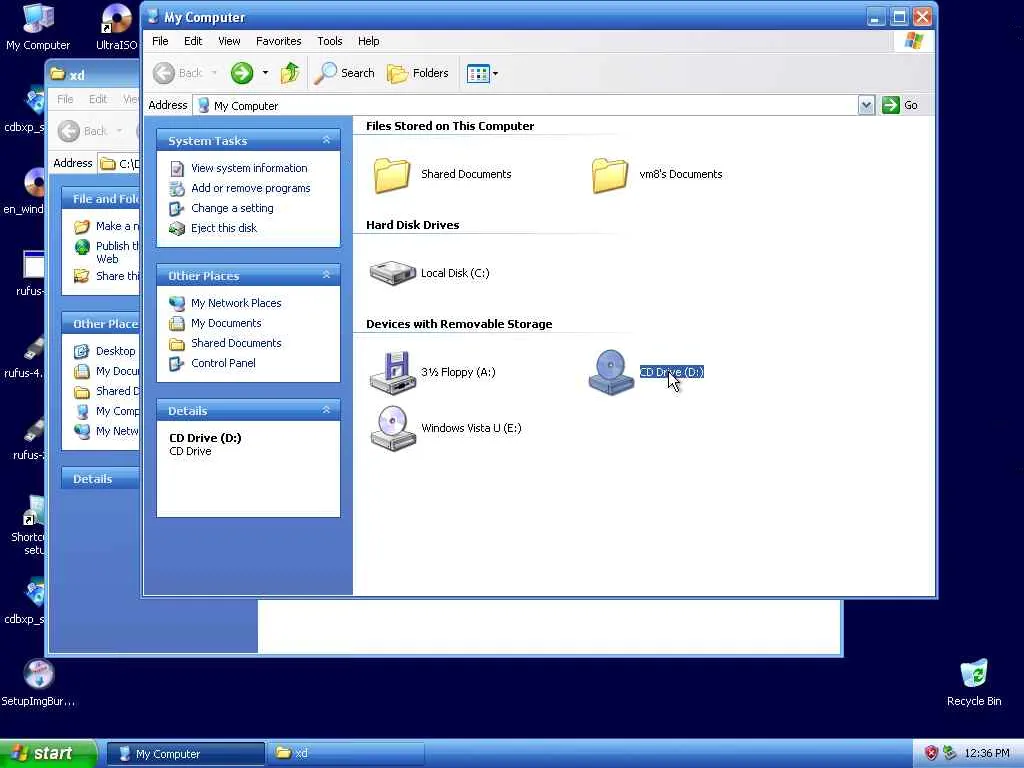Viewport: 1024px width, 768px height.
Task: Click the en_wind disc image desktop icon
Action: pos(25,191)
